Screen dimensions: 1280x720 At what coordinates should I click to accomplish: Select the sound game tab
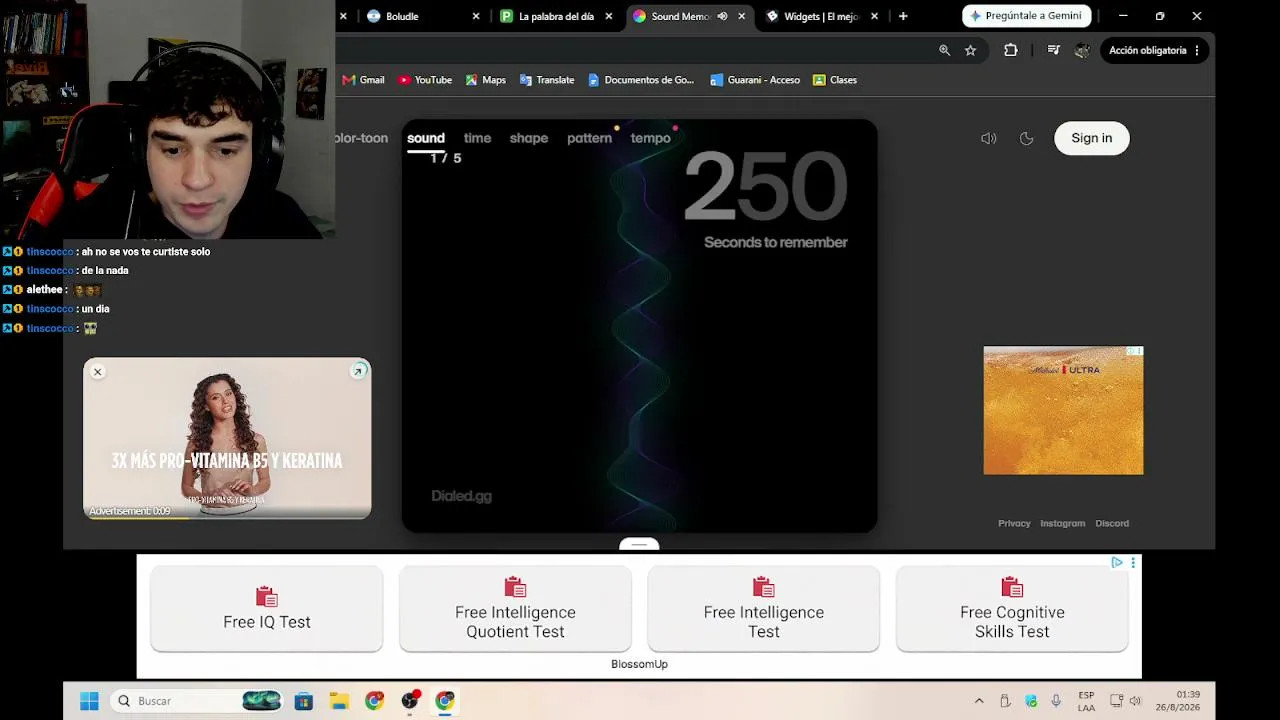(426, 138)
